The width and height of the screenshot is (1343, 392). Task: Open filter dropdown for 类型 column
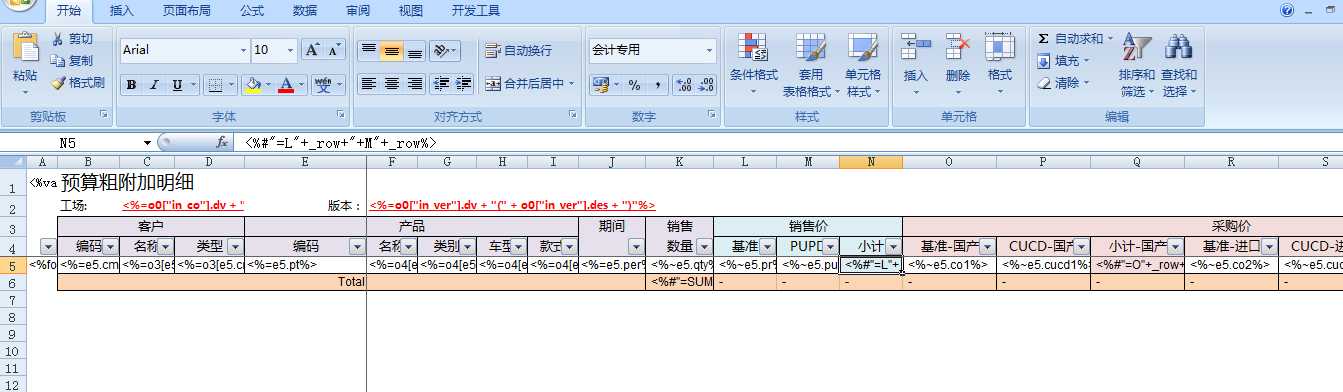tap(235, 246)
